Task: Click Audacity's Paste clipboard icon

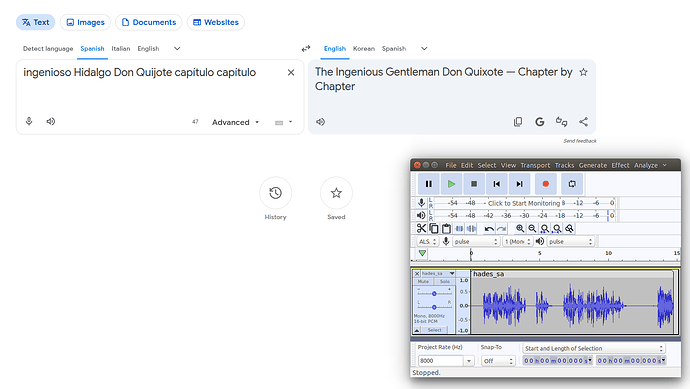Action: 446,228
